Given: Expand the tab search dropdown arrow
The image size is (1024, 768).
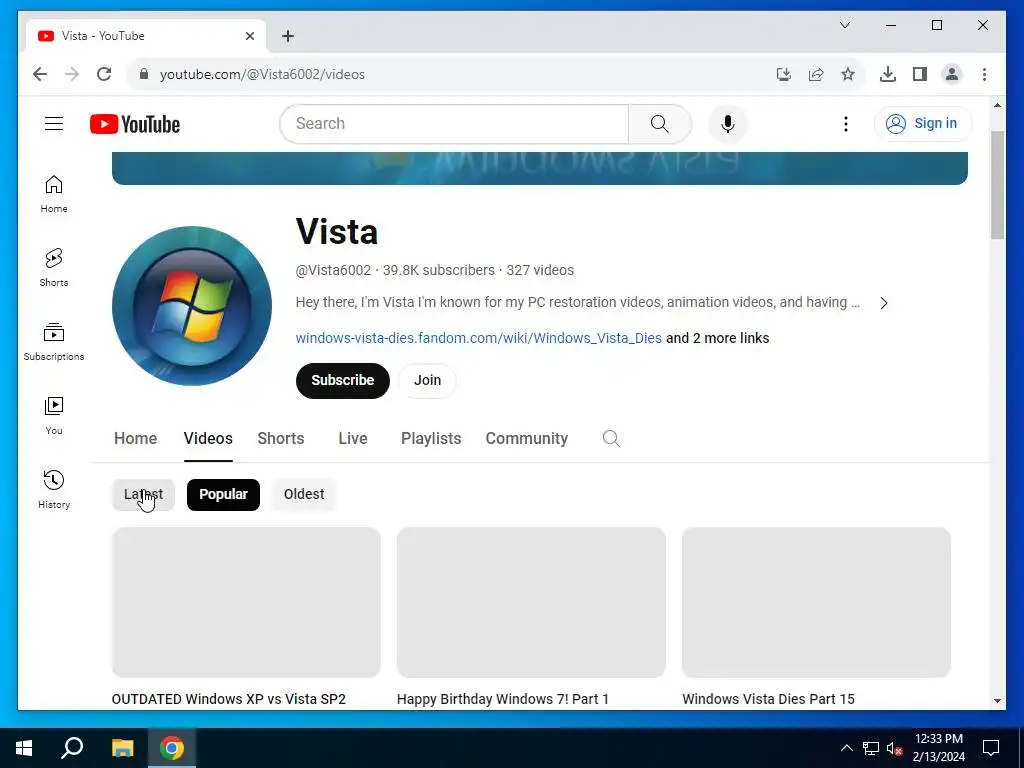Looking at the screenshot, I should pos(845,25).
